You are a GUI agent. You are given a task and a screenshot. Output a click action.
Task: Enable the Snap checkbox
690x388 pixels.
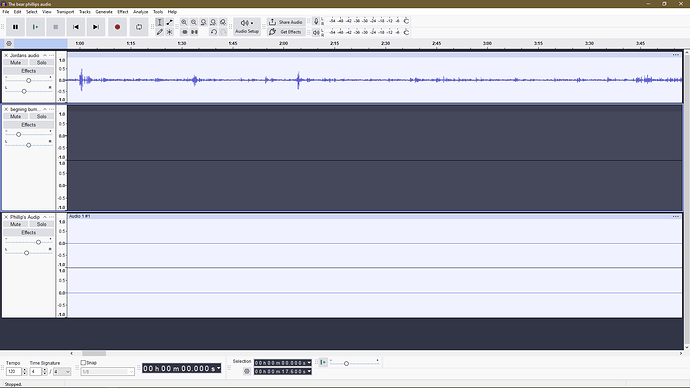coord(83,363)
